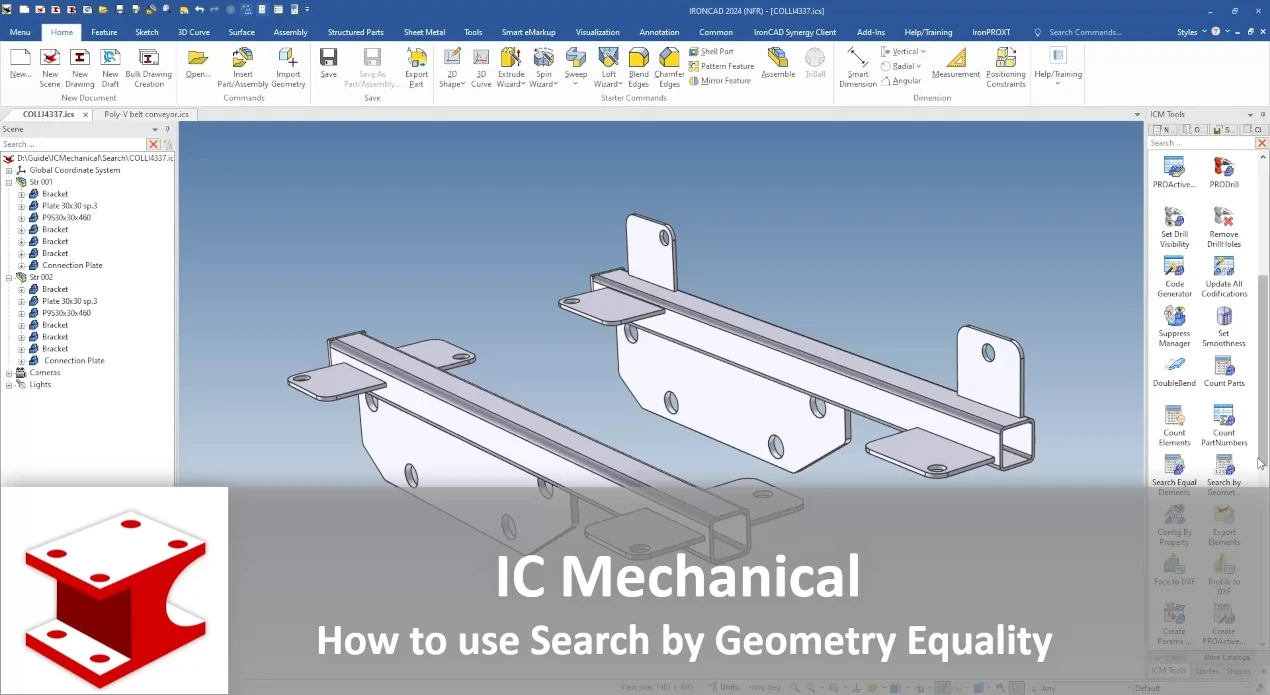1270x695 pixels.
Task: Click the Open folder icon
Action: (198, 57)
